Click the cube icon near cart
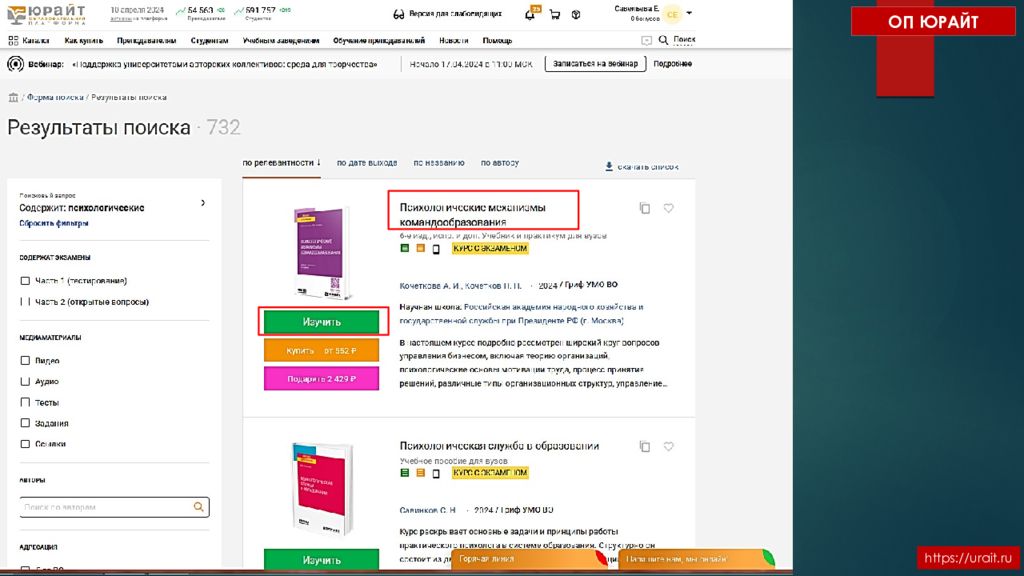1024x576 pixels. coord(576,14)
